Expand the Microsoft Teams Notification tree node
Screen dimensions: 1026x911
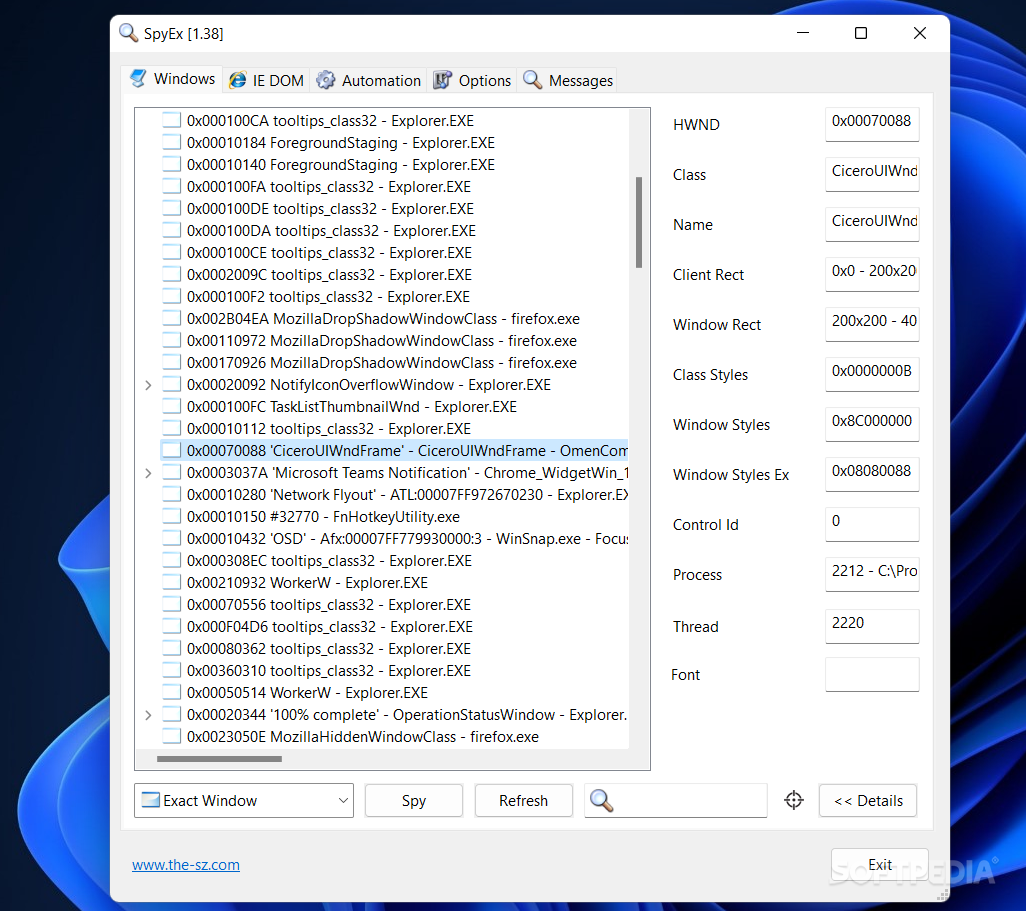(x=148, y=473)
